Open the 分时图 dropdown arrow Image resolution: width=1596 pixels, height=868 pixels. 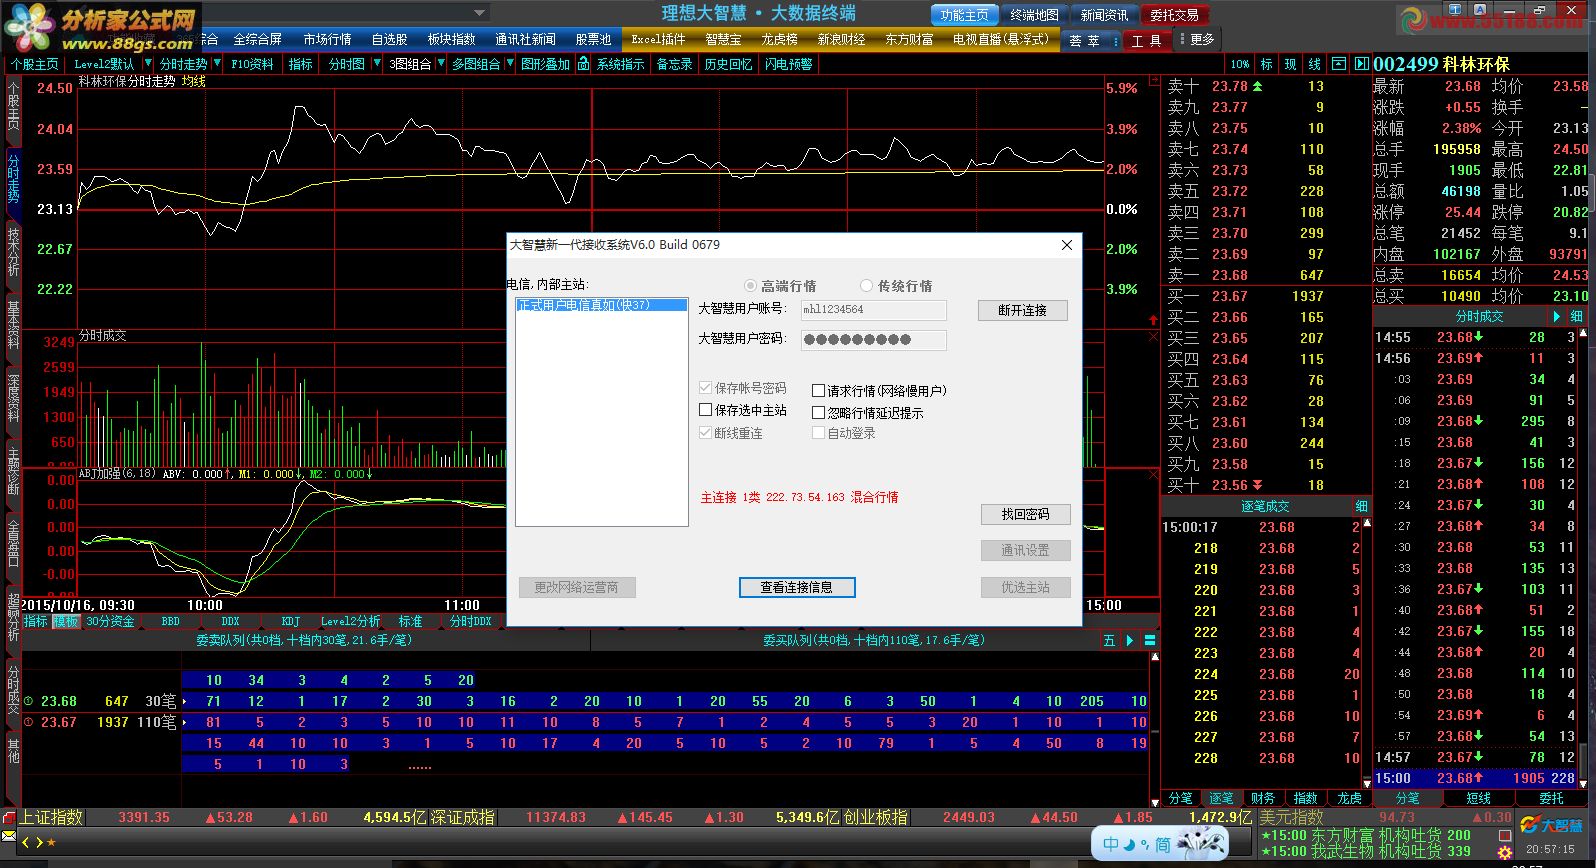(377, 64)
